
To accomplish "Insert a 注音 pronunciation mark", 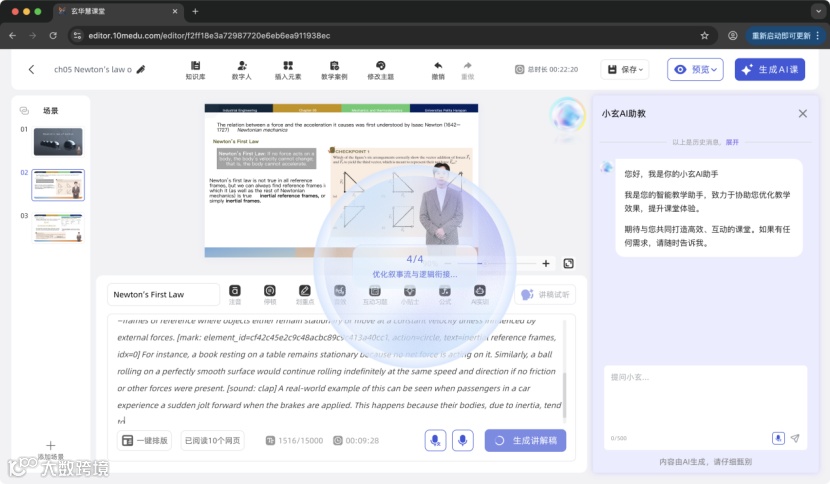I will [234, 294].
